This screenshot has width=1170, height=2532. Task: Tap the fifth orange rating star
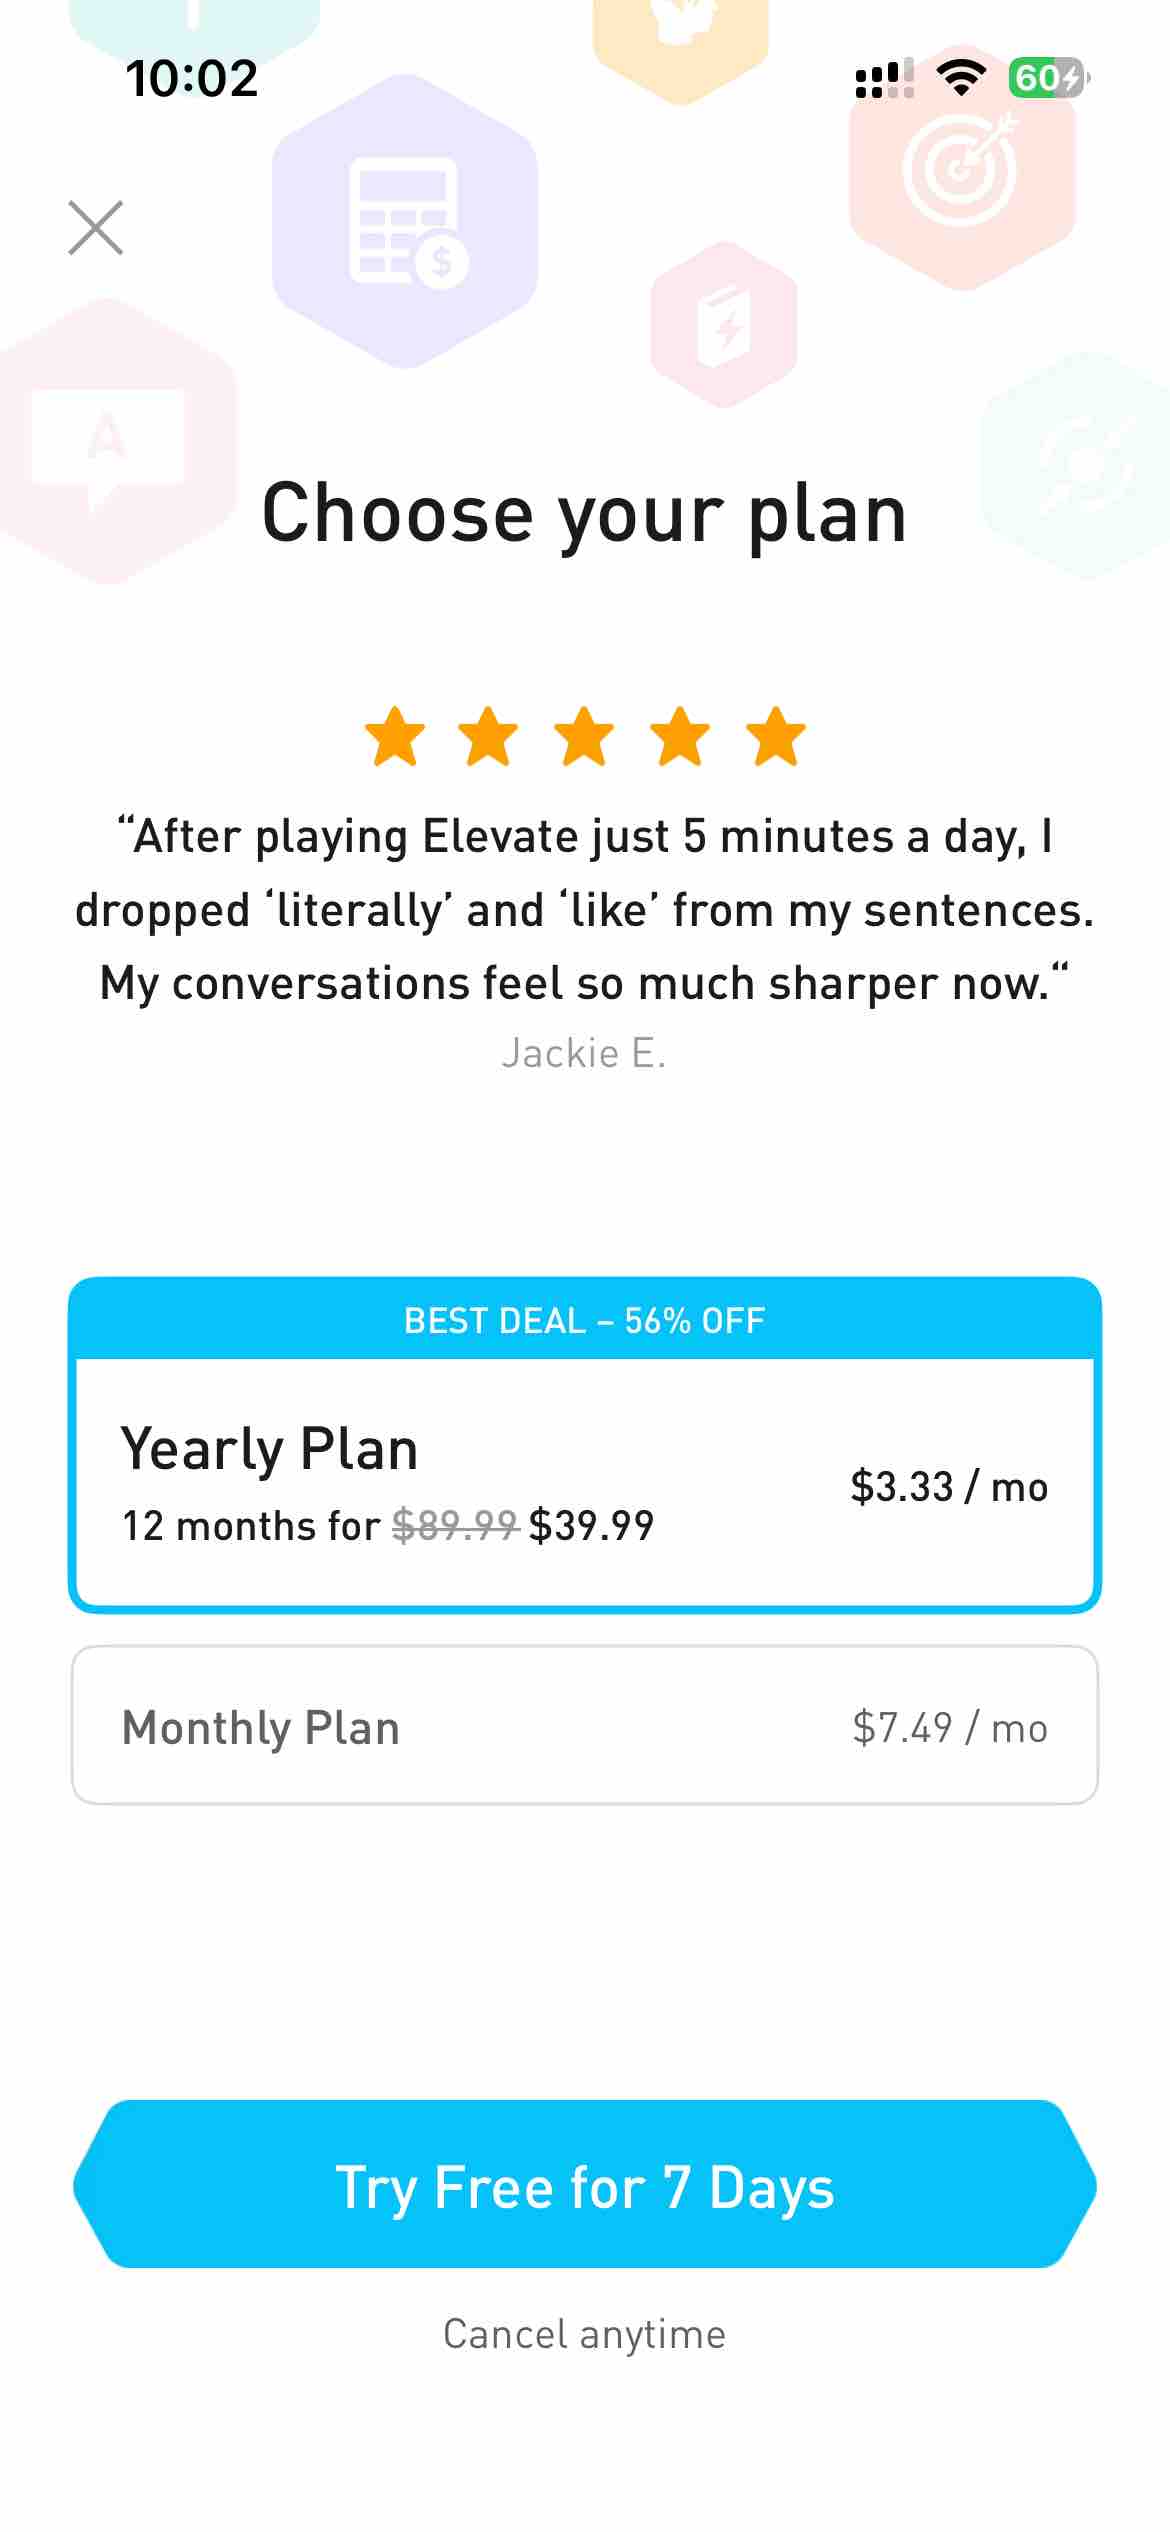pos(776,737)
